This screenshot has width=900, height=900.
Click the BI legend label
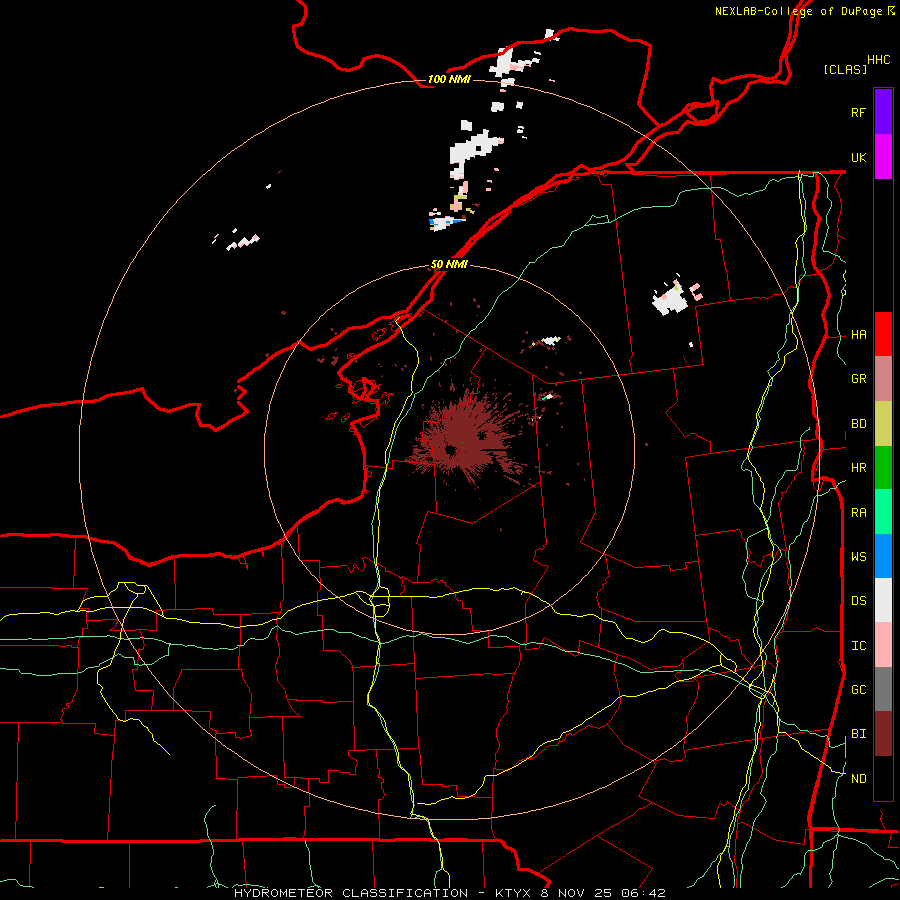[858, 734]
